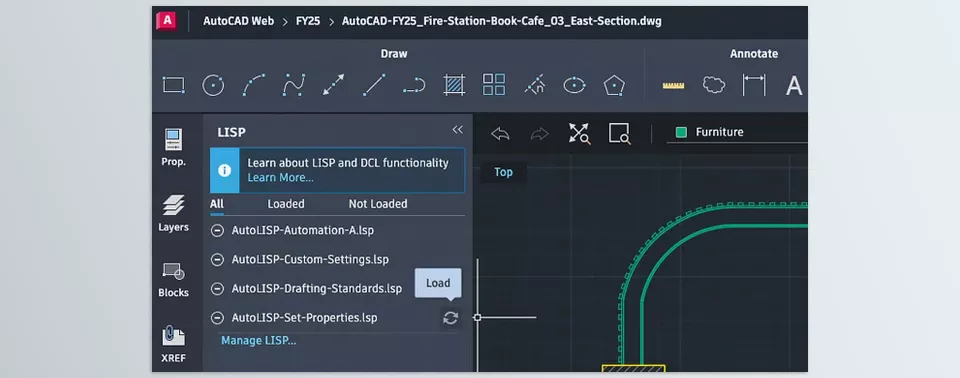This screenshot has height=378, width=960.
Task: Open the Layers panel
Action: pos(173,213)
